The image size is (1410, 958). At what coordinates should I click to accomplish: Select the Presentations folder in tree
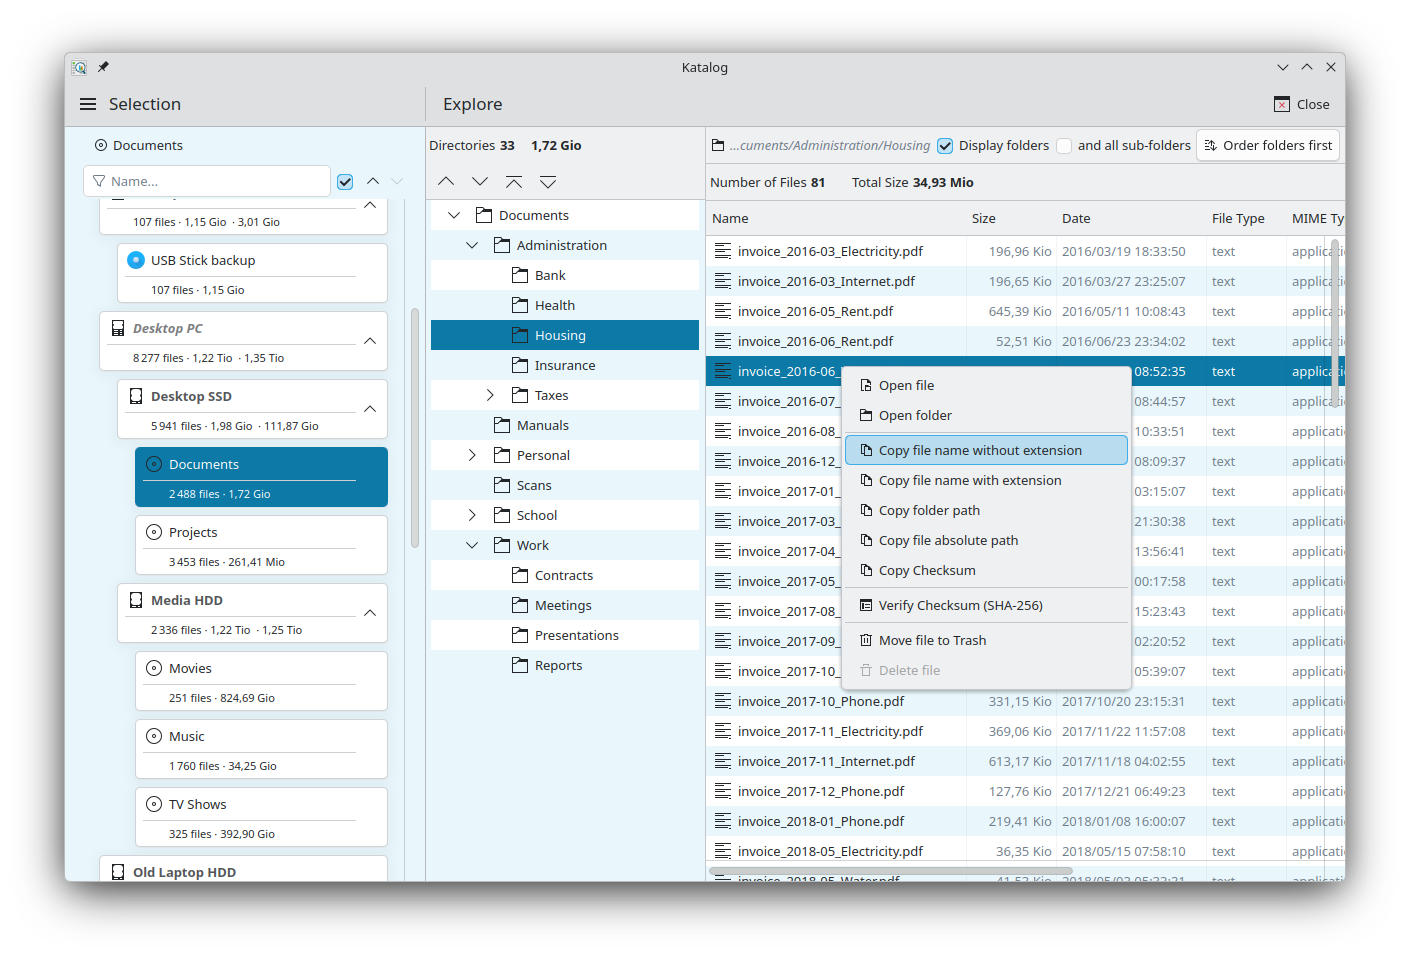coord(565,635)
